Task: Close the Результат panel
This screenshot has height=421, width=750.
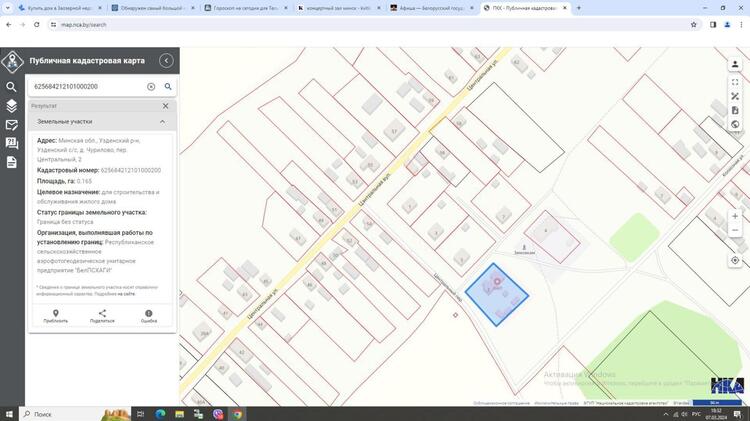Action: click(166, 105)
